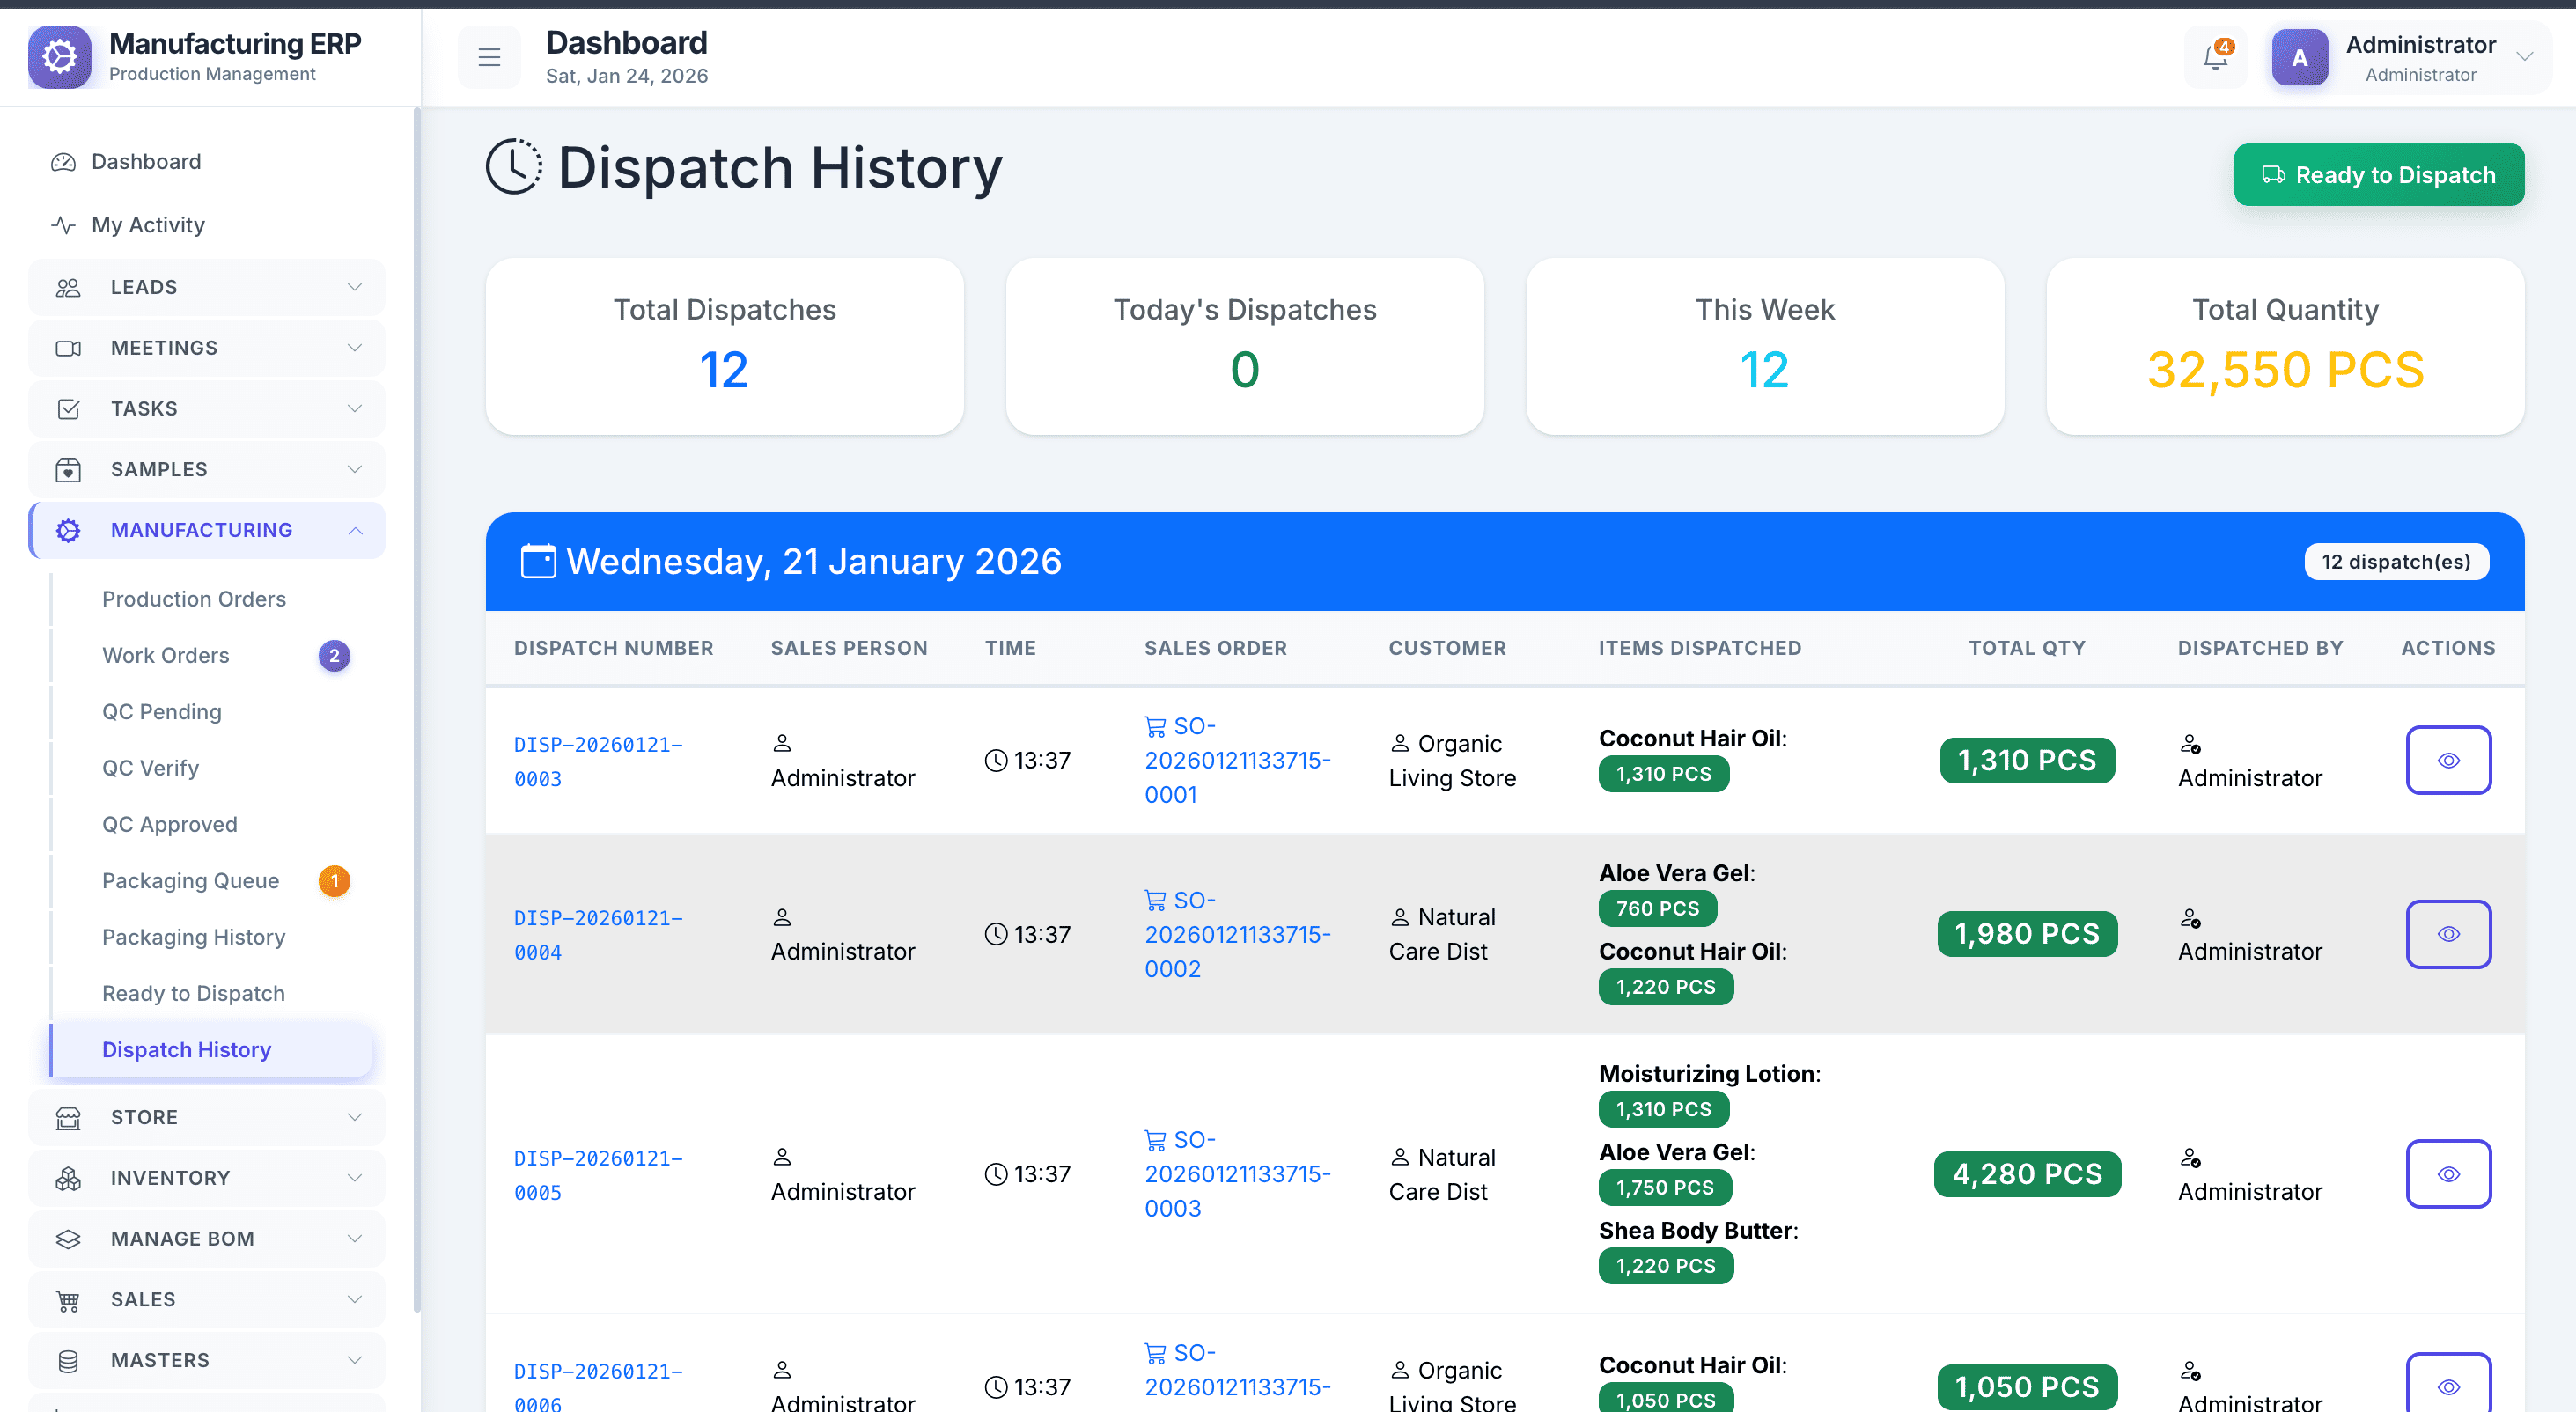Click cart icon for sales order 0001
2576x1412 pixels.
pyautogui.click(x=1155, y=727)
